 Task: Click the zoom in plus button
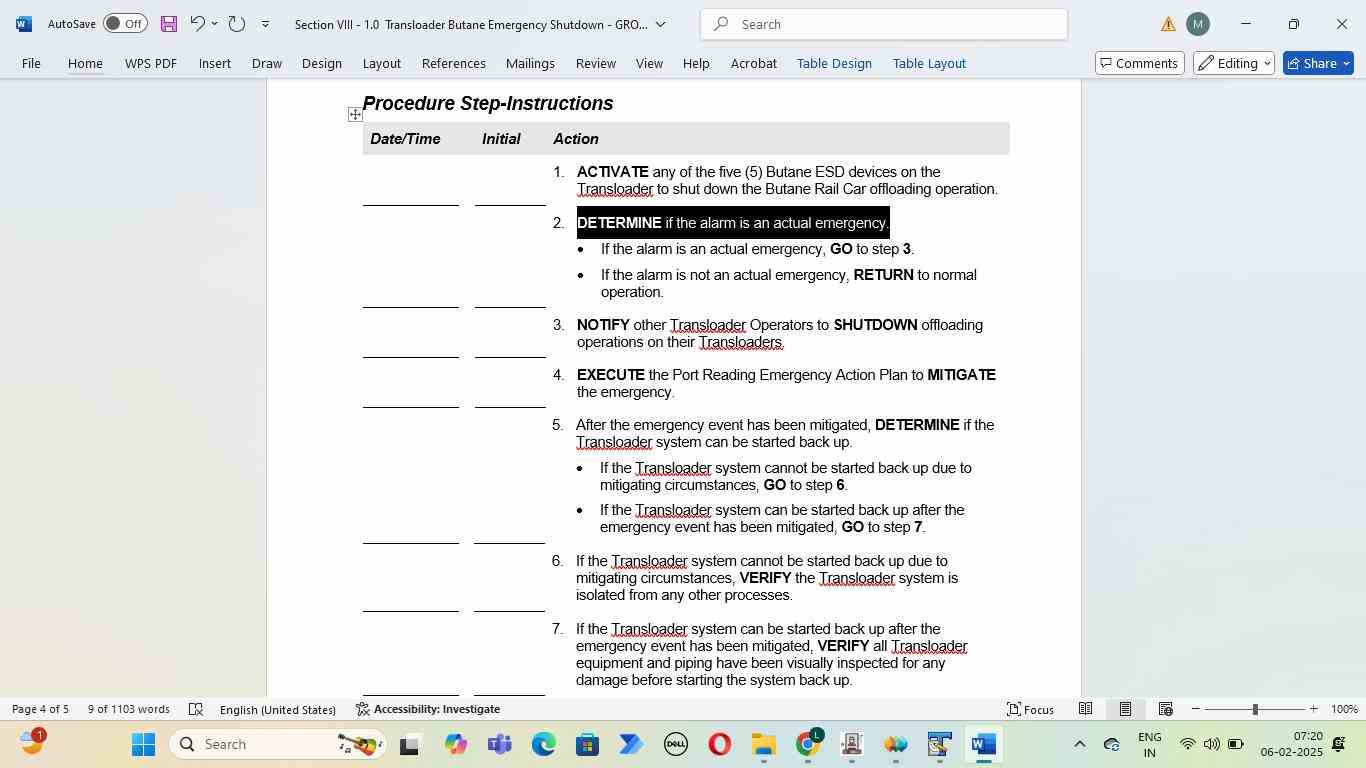point(1313,709)
